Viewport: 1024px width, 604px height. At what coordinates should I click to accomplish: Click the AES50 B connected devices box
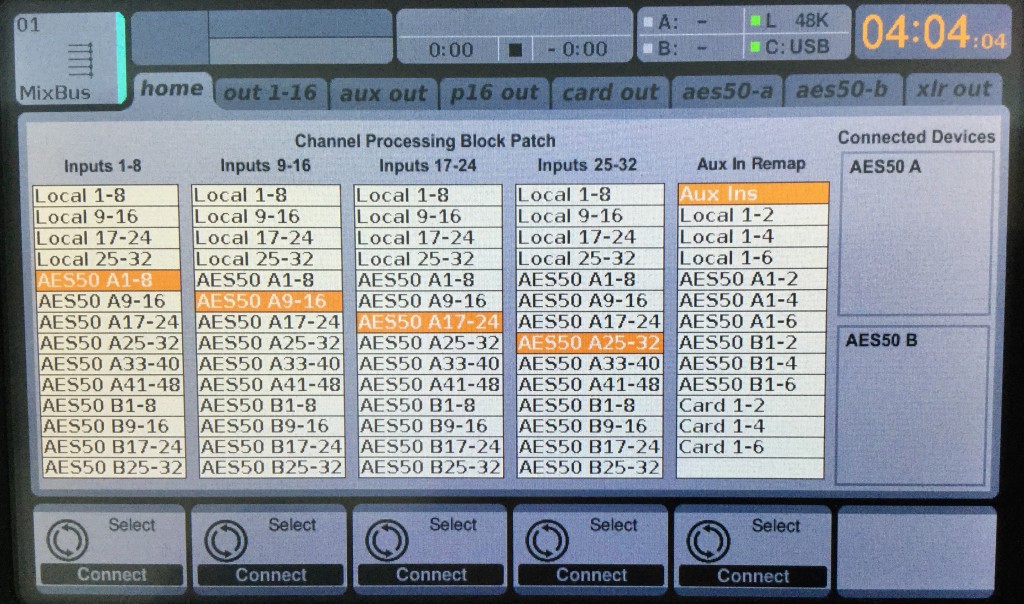912,405
